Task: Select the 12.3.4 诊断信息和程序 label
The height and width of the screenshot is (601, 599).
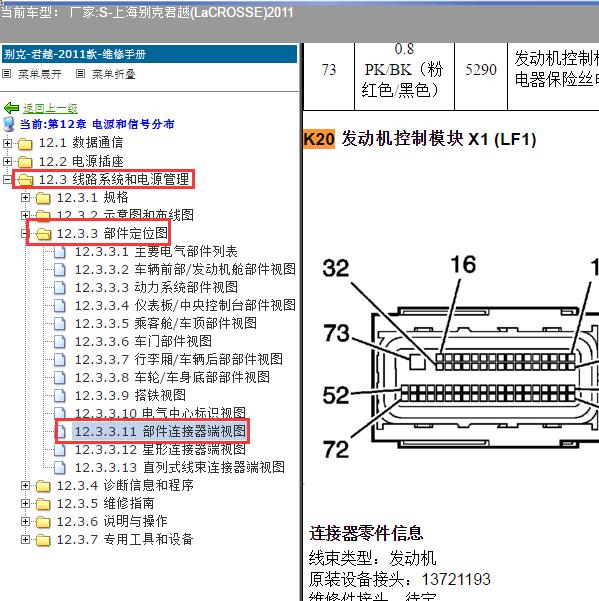Action: click(x=125, y=486)
